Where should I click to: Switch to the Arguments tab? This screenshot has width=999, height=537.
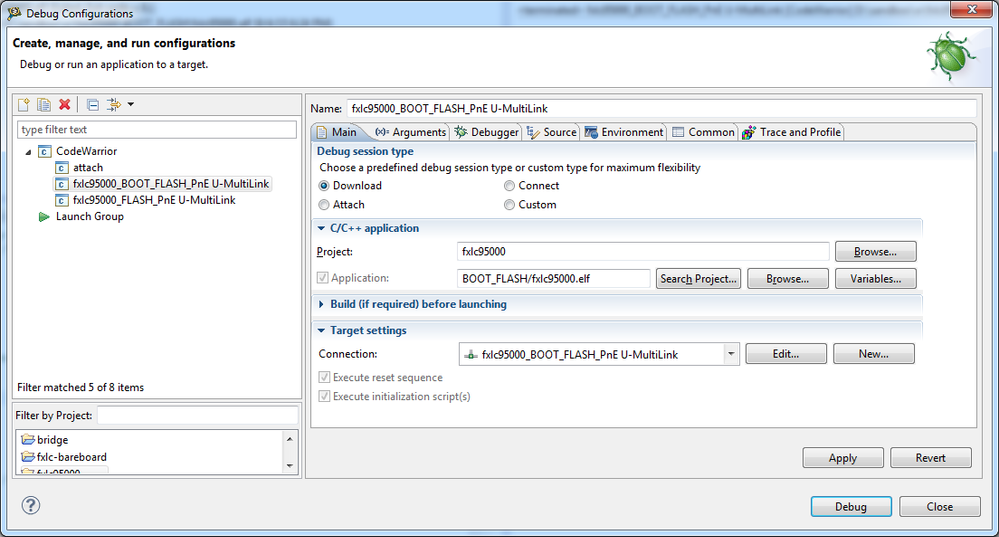pos(410,132)
